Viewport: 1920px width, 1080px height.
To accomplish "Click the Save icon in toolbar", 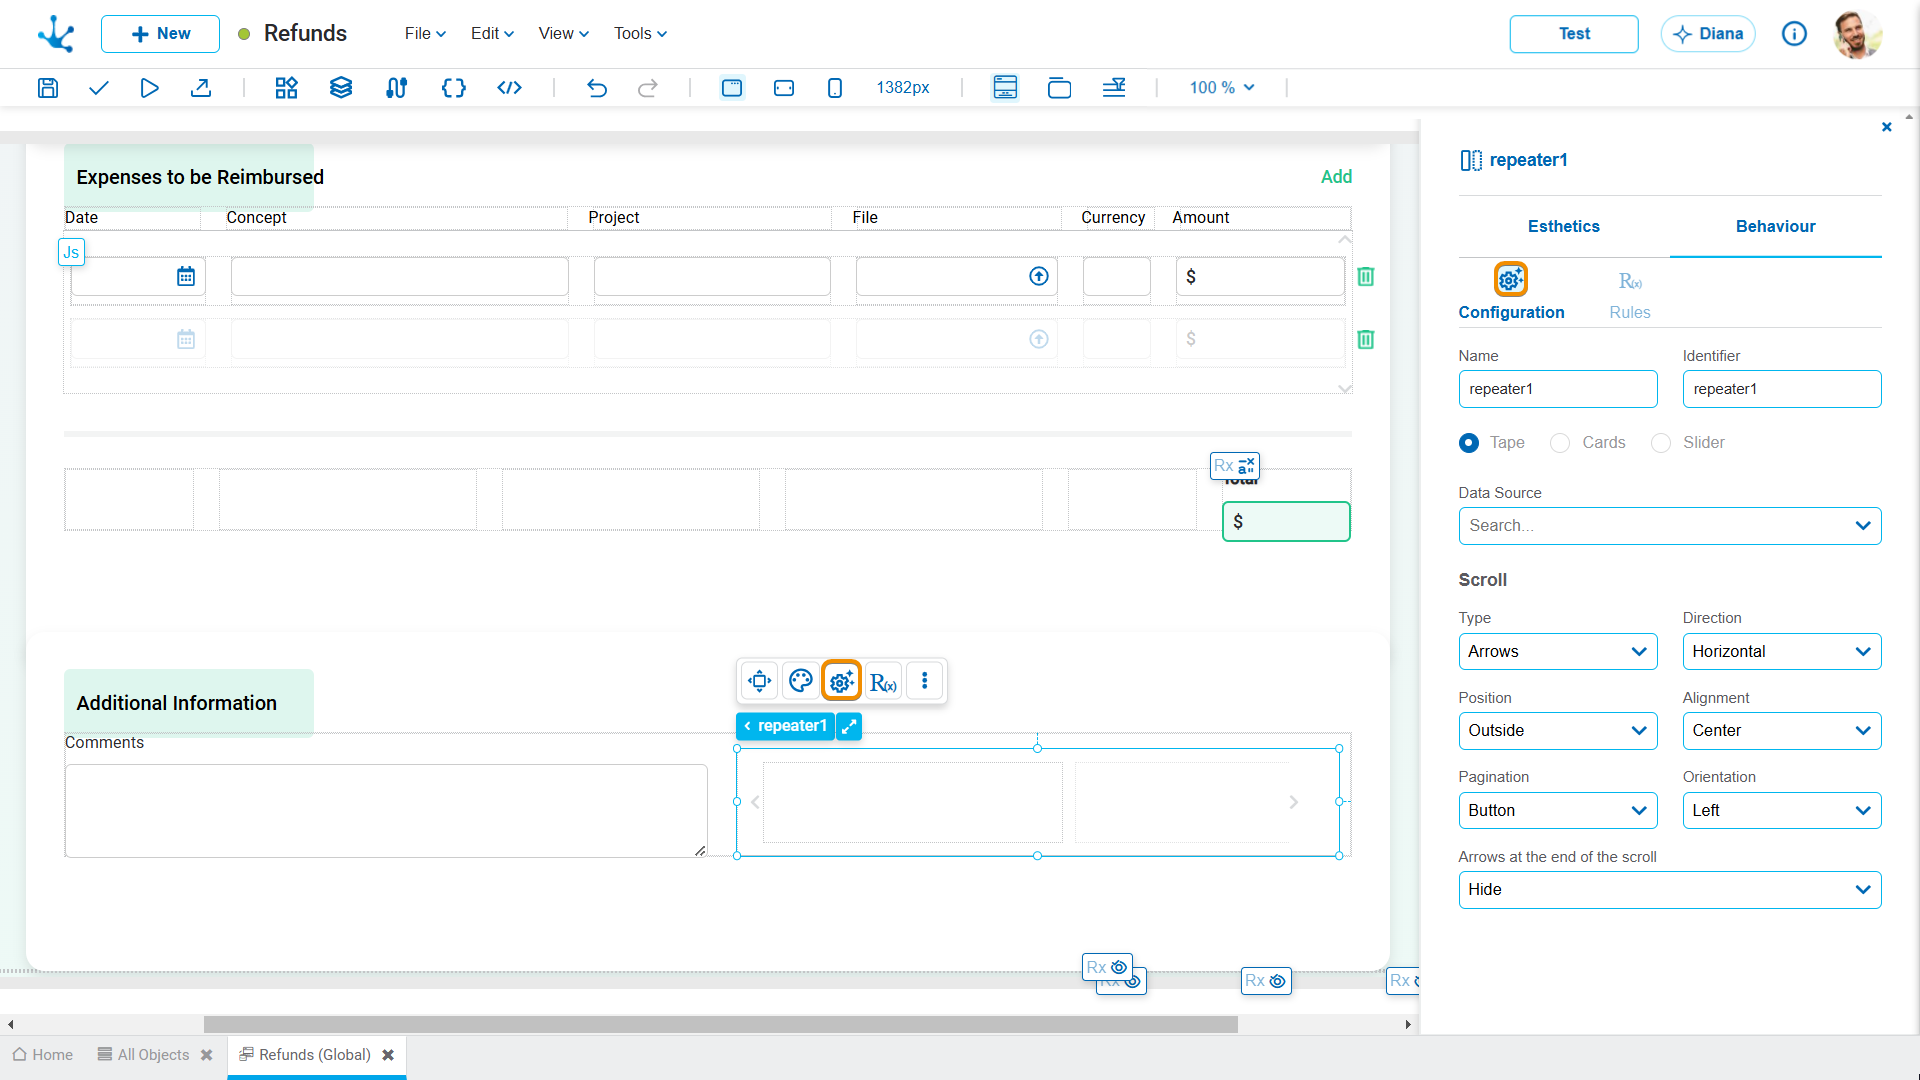I will click(47, 88).
